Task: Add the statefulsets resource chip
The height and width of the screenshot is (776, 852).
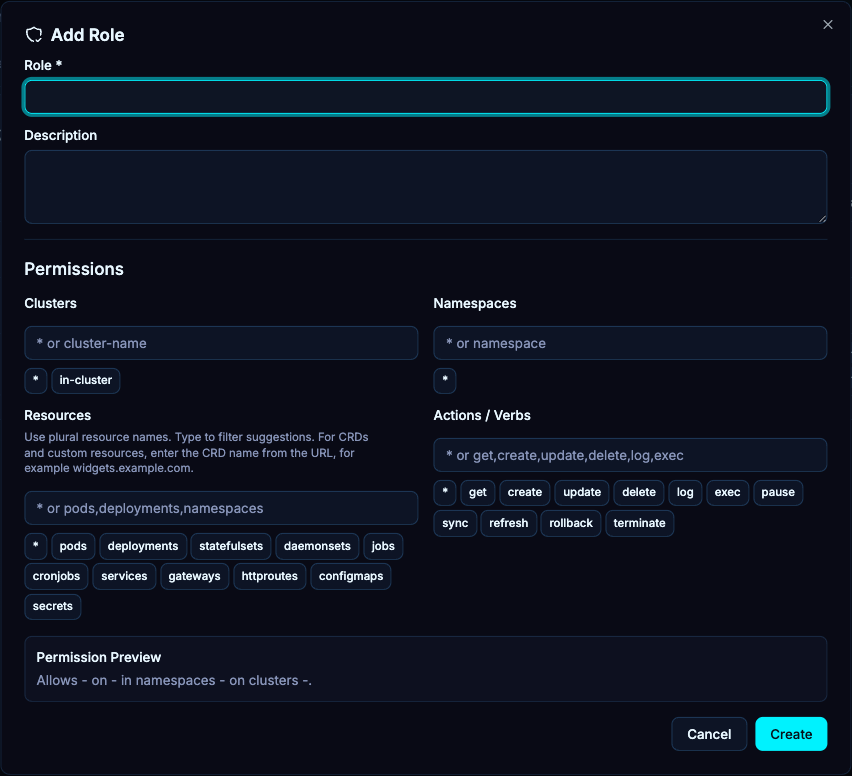Action: [x=231, y=546]
